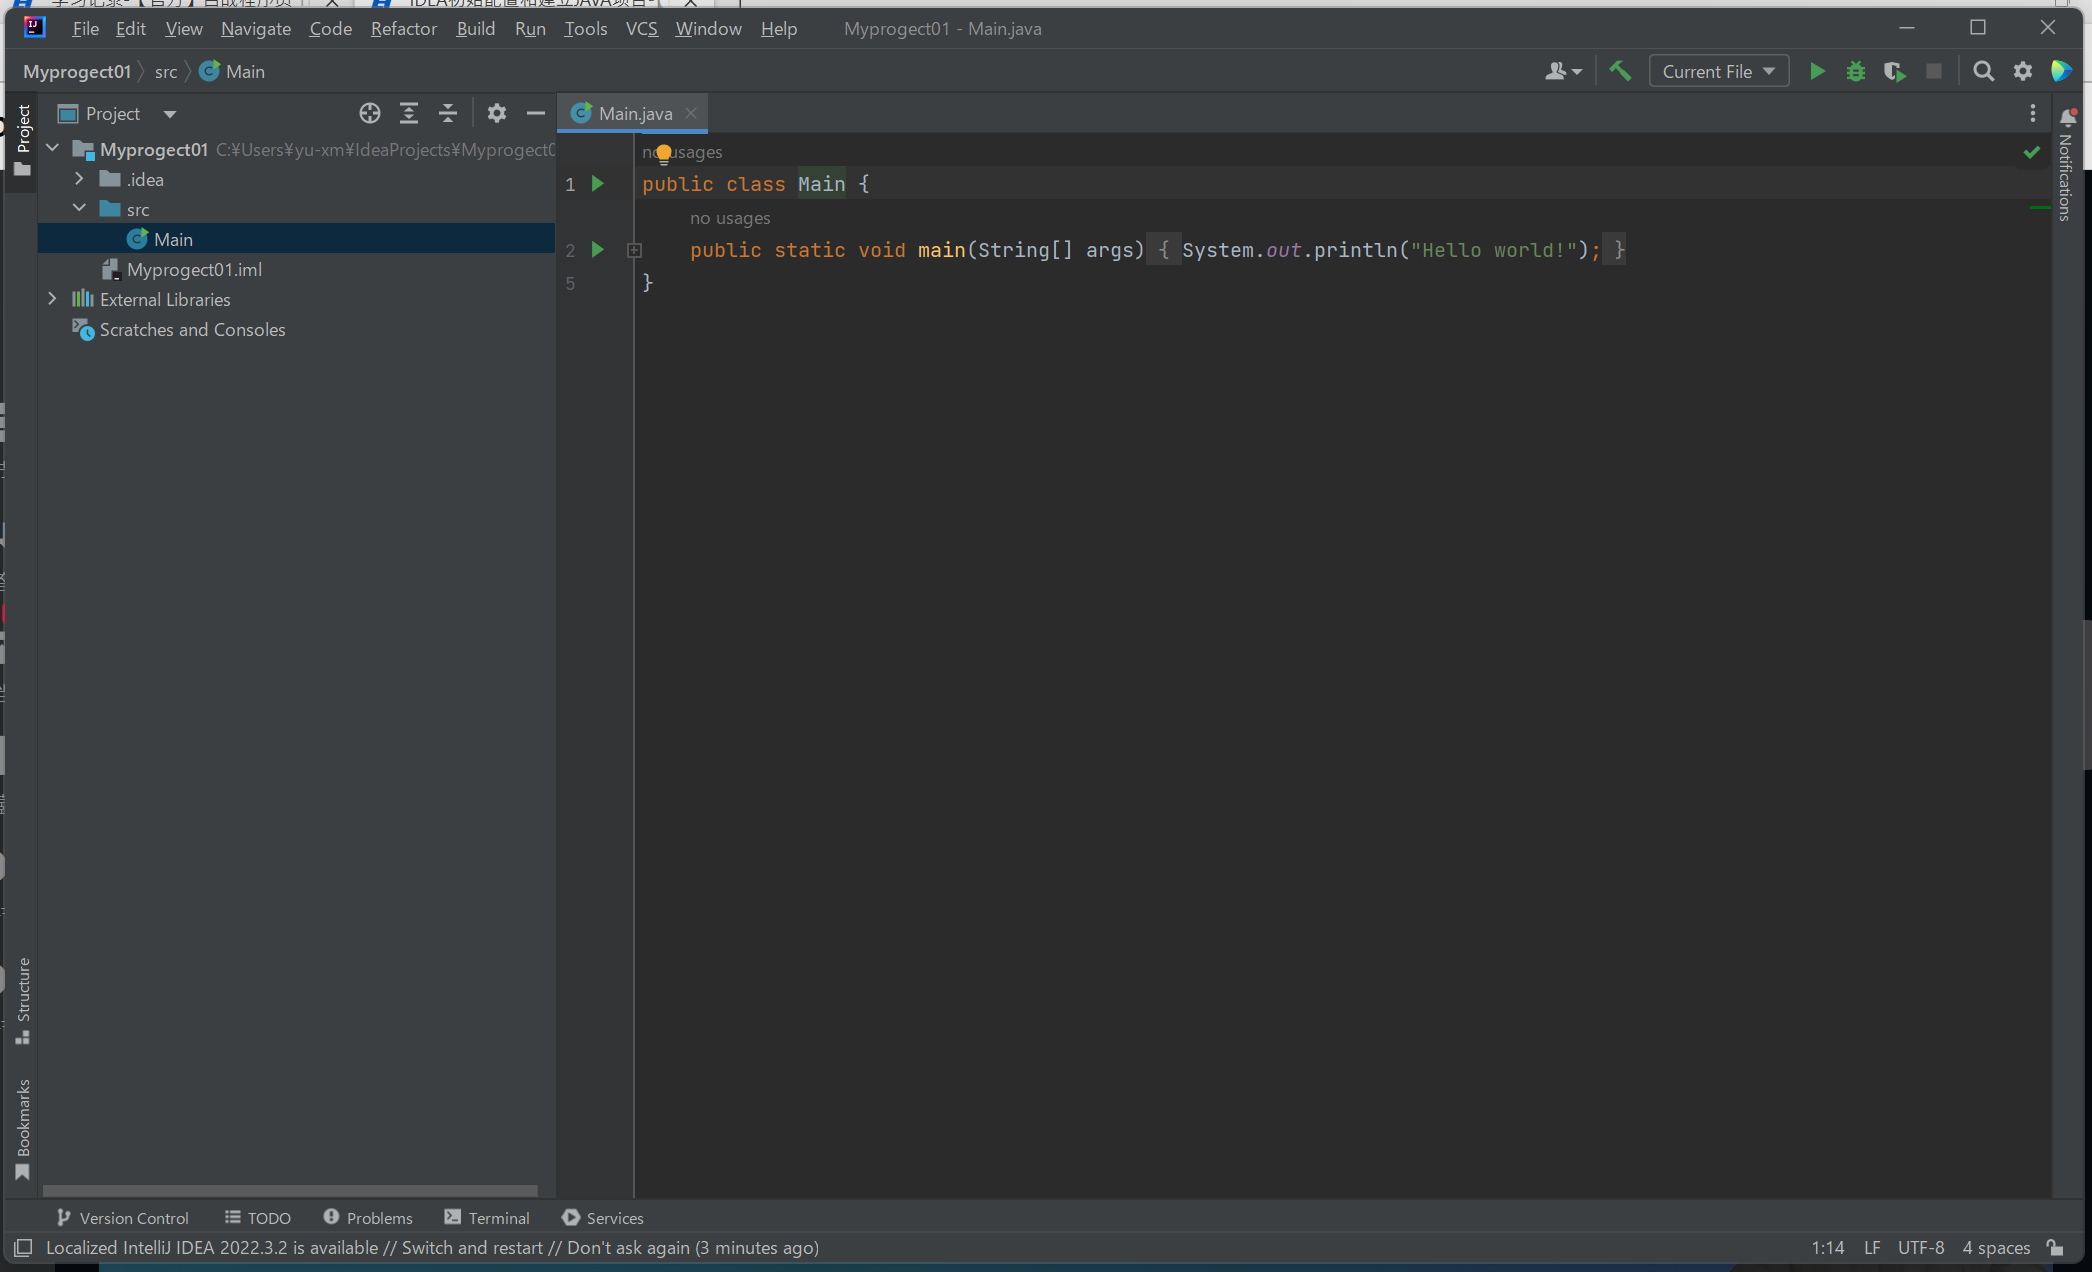The width and height of the screenshot is (2092, 1272).
Task: Click the Code With Me user icon
Action: 1563,71
